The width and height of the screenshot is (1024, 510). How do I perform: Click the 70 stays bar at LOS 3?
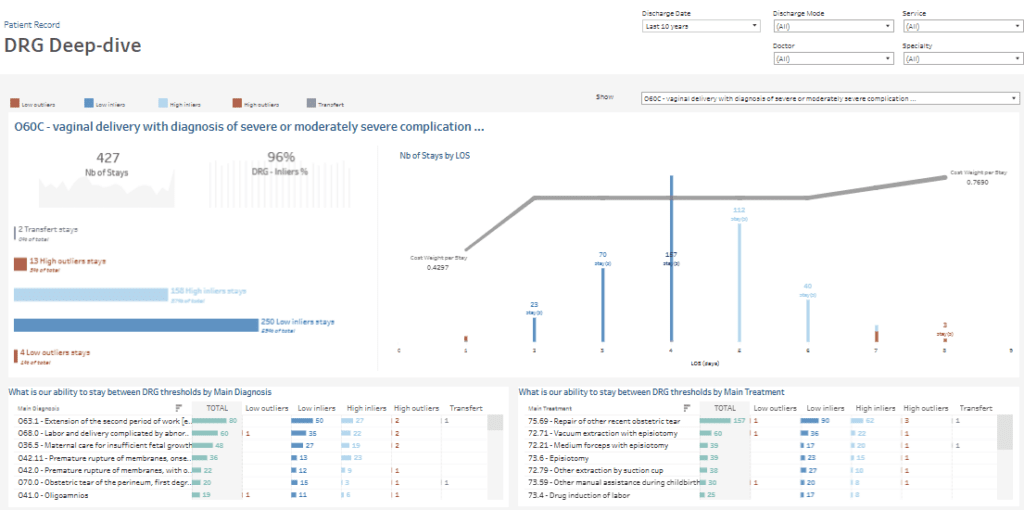click(603, 305)
